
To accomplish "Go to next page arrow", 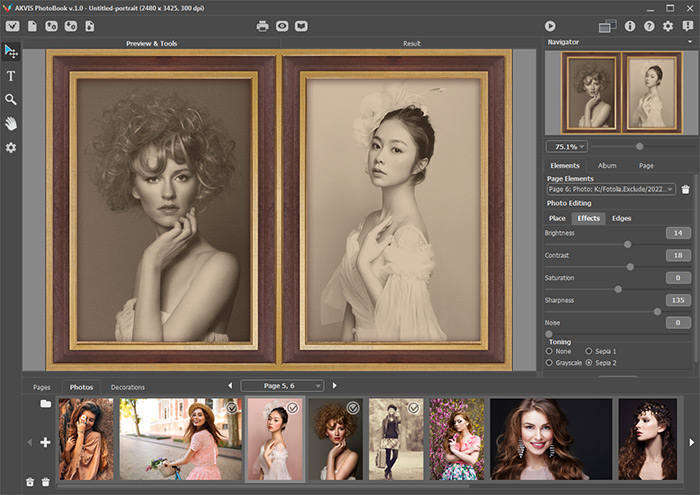I will (335, 386).
